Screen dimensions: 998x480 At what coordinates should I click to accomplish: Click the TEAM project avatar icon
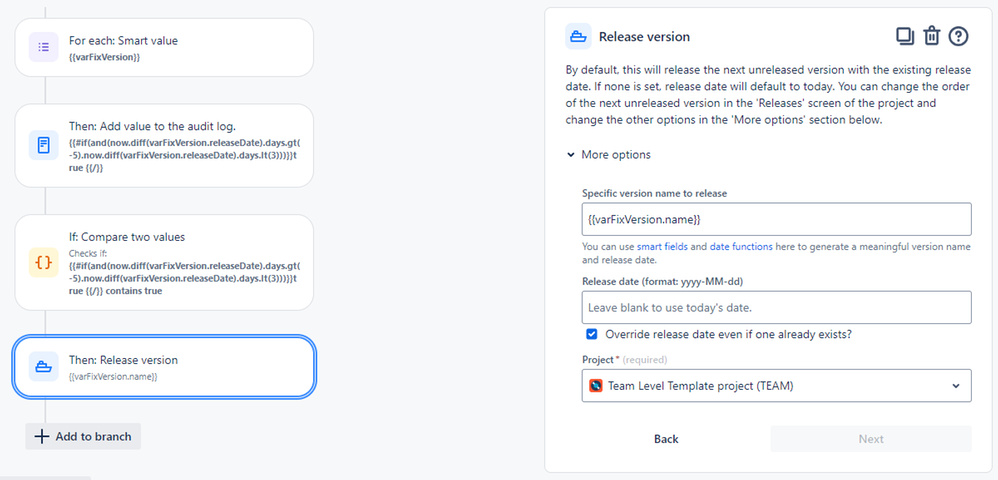tap(596, 386)
